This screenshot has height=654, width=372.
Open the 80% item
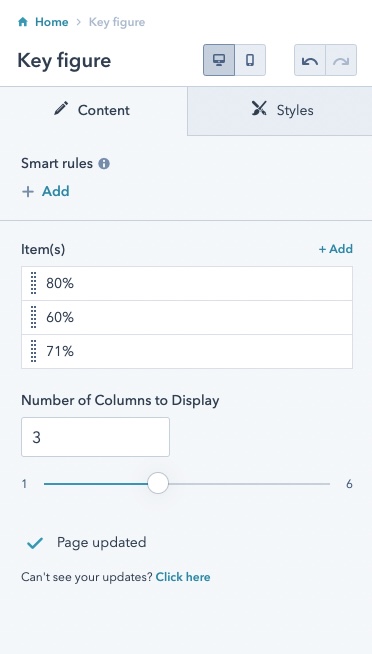pyautogui.click(x=187, y=284)
